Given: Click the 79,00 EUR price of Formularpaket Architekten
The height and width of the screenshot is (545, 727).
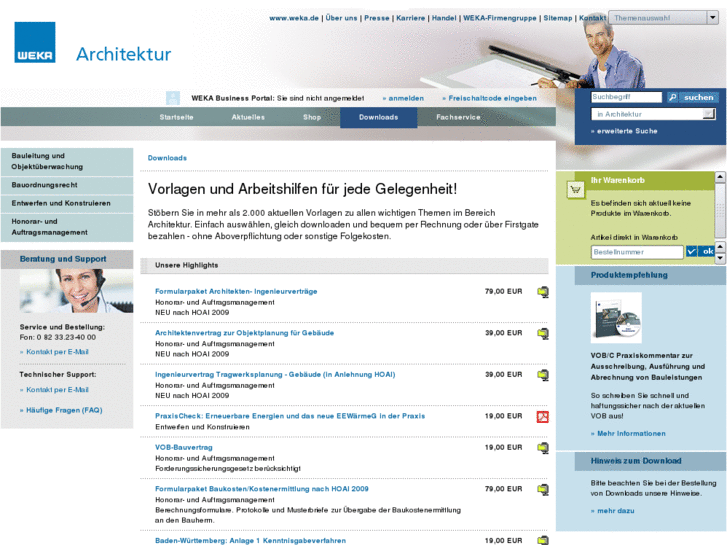Looking at the screenshot, I should coord(504,291).
